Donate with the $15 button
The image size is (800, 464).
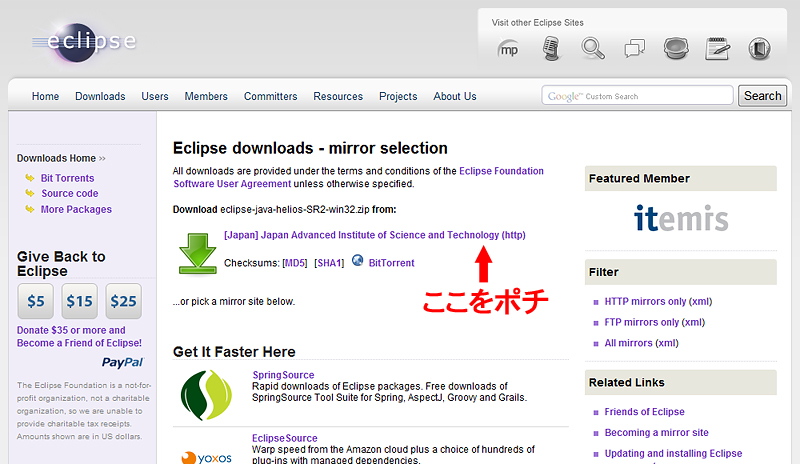click(80, 301)
